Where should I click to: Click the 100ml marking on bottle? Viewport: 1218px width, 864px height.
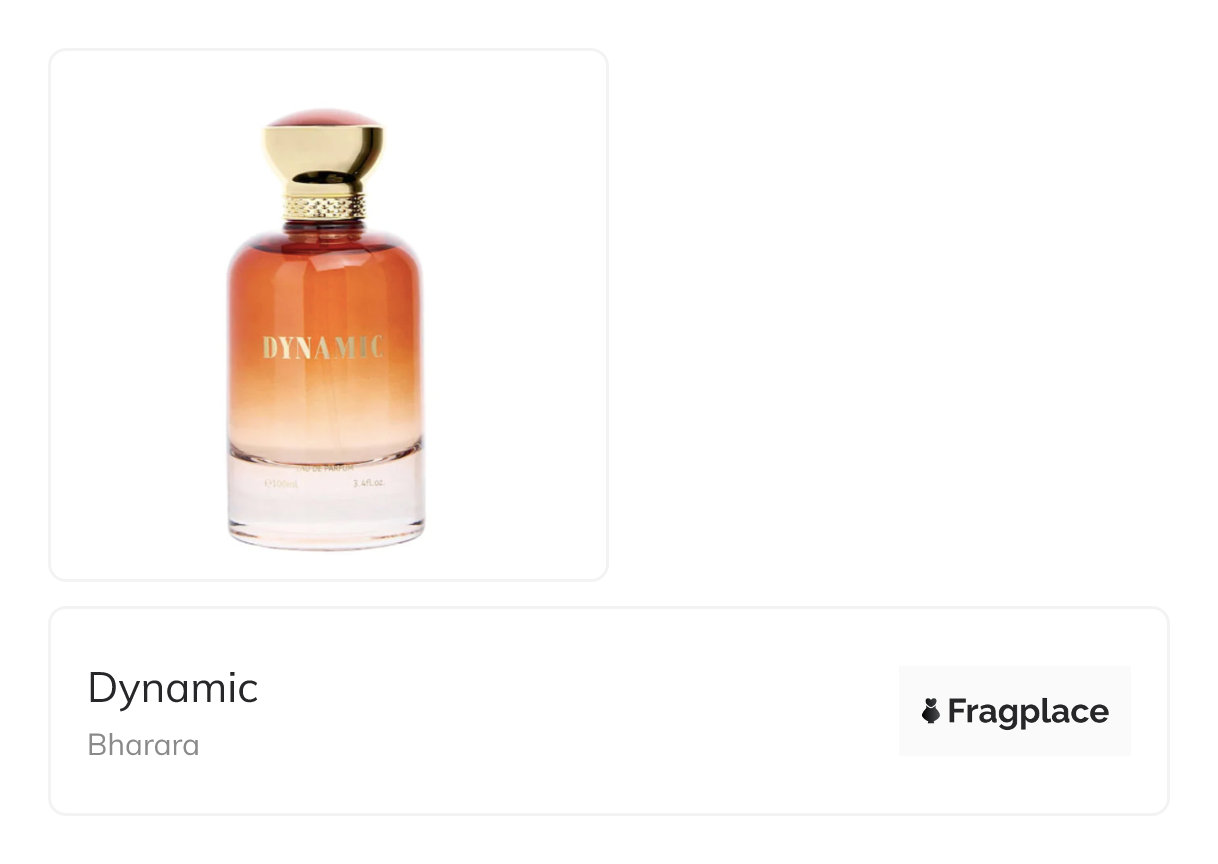point(281,482)
